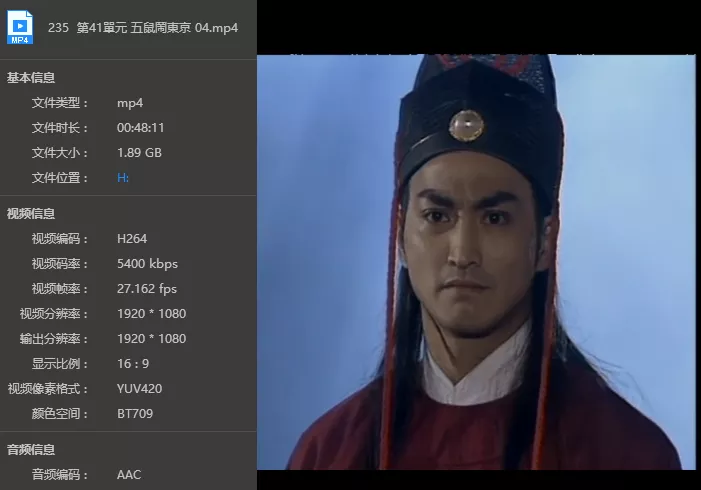The image size is (701, 490).
Task: Open the H: file location link
Action: point(122,177)
